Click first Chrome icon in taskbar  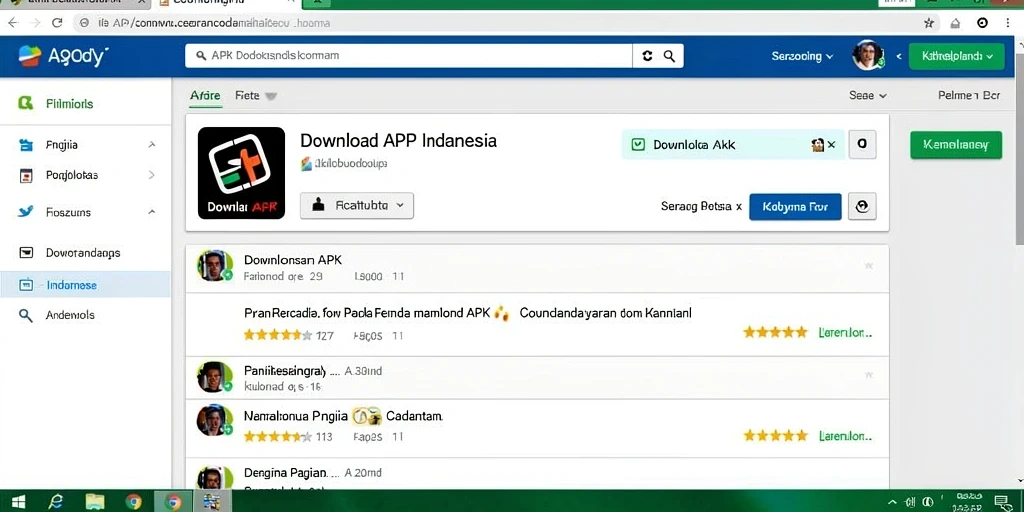[x=133, y=502]
